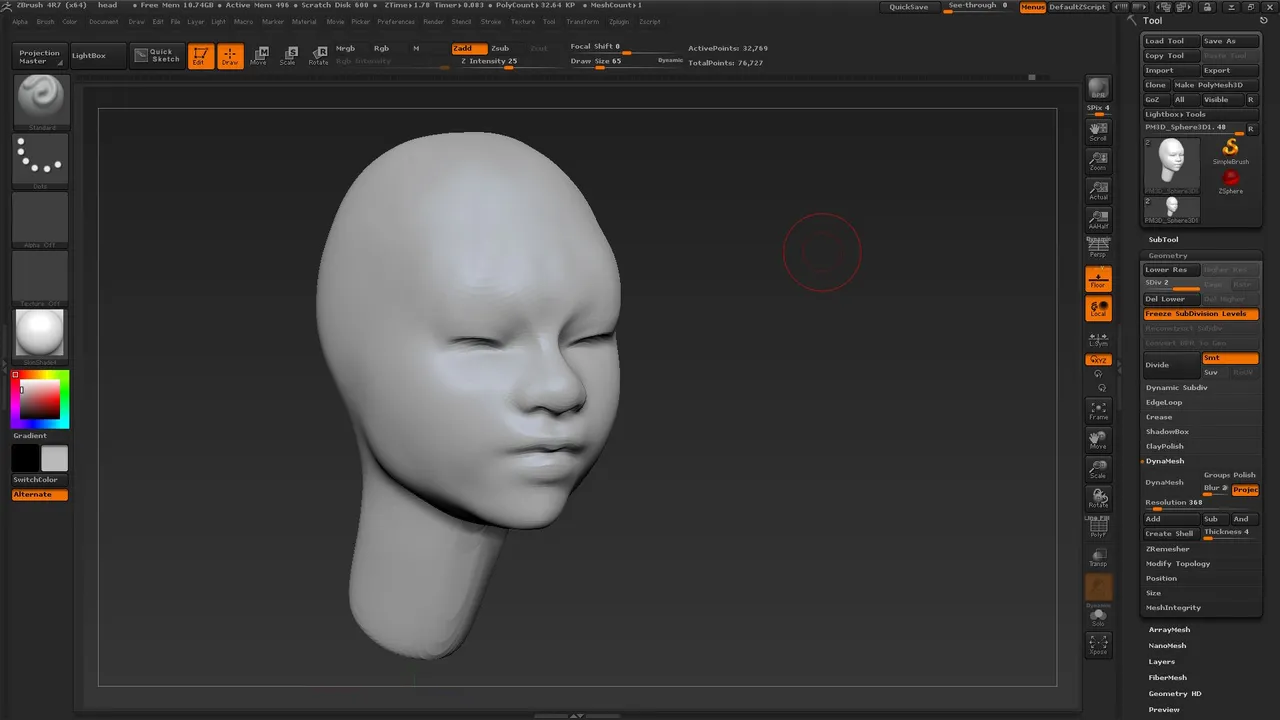Click the Rotate view icon in right shelf
This screenshot has height=720, width=1280.
[1098, 498]
